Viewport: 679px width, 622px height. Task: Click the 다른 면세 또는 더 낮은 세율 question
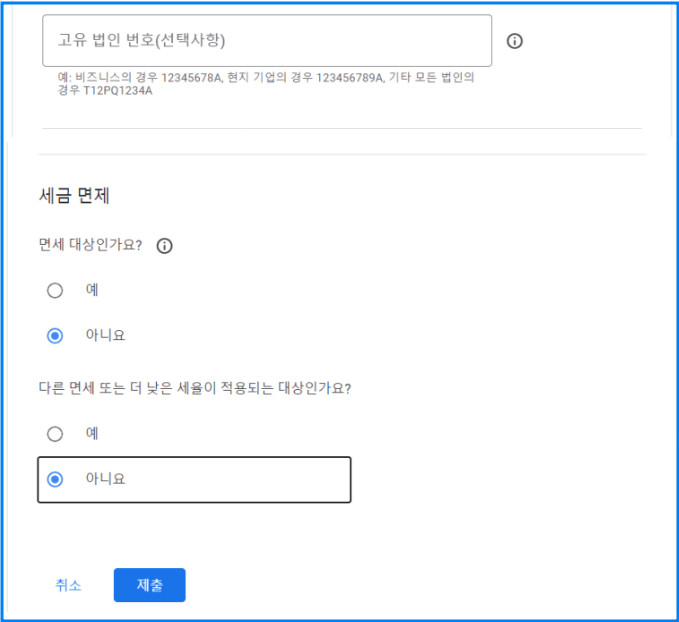(195, 388)
